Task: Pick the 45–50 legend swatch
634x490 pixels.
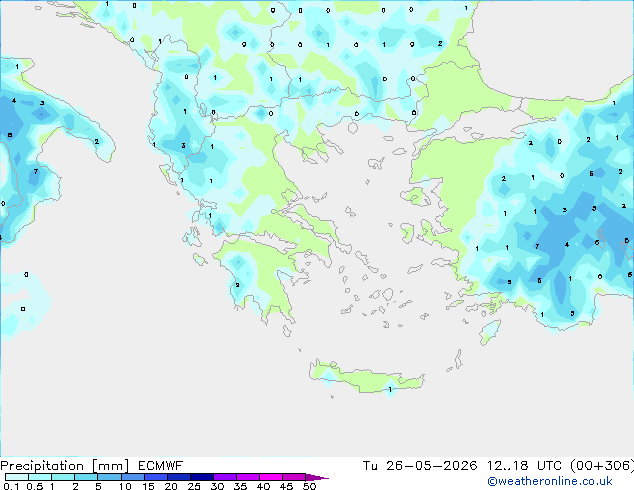Action: click(294, 477)
